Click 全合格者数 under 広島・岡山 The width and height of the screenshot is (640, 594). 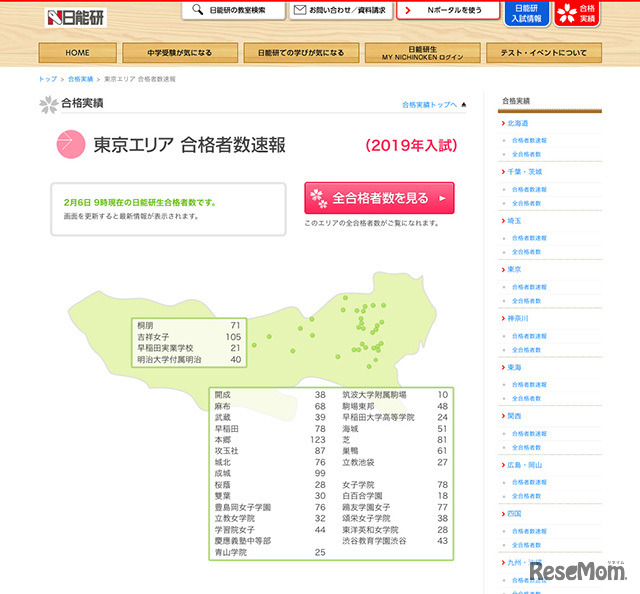526,496
